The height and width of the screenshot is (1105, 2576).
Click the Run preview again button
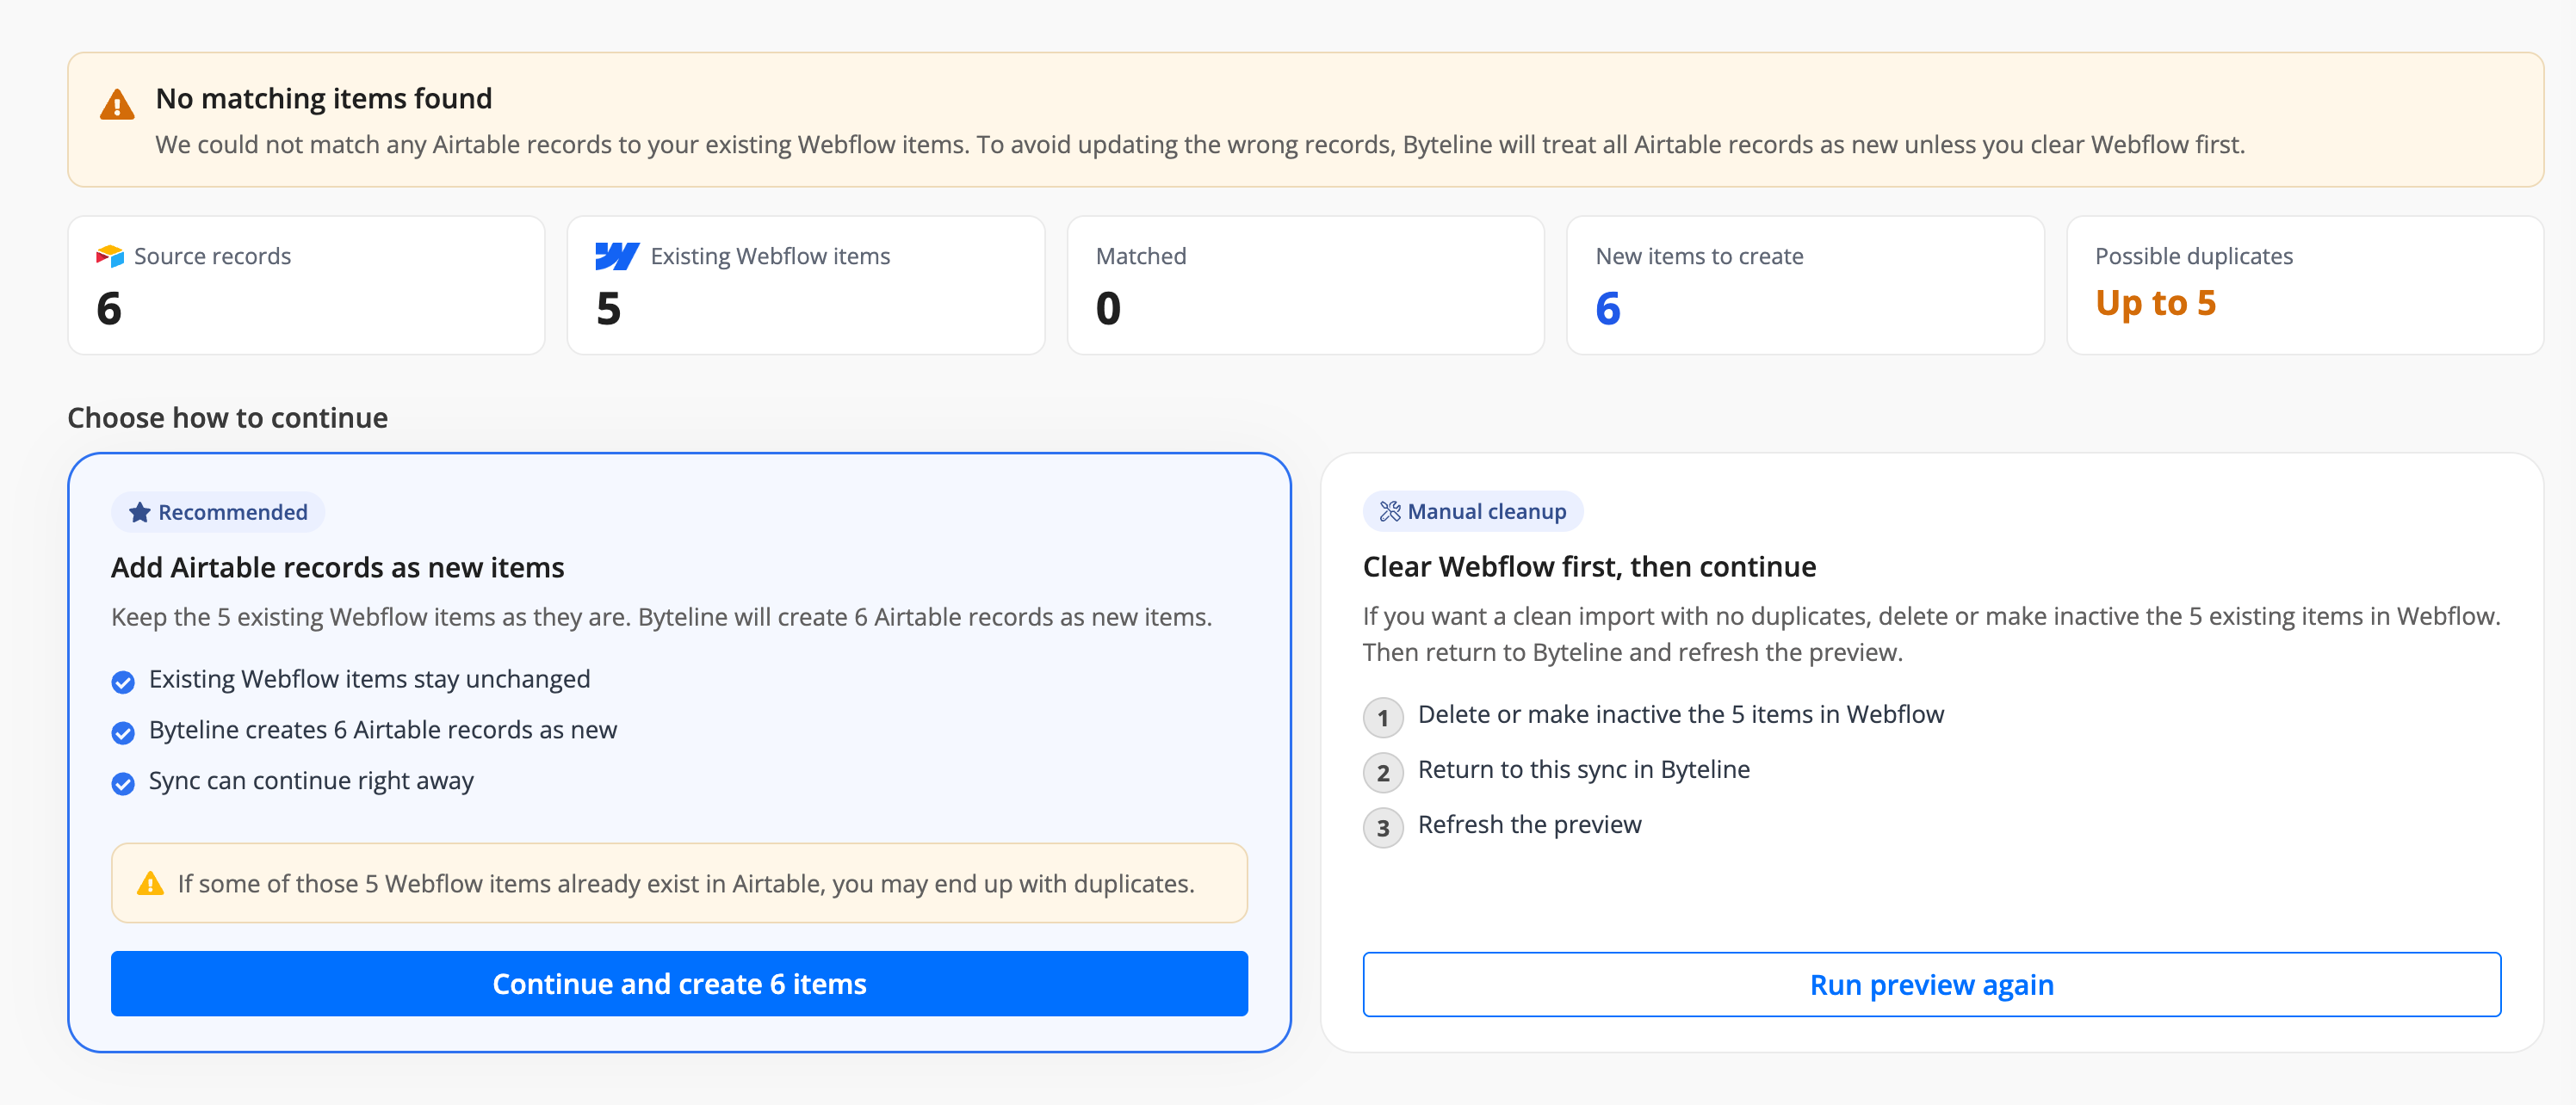pos(1931,984)
